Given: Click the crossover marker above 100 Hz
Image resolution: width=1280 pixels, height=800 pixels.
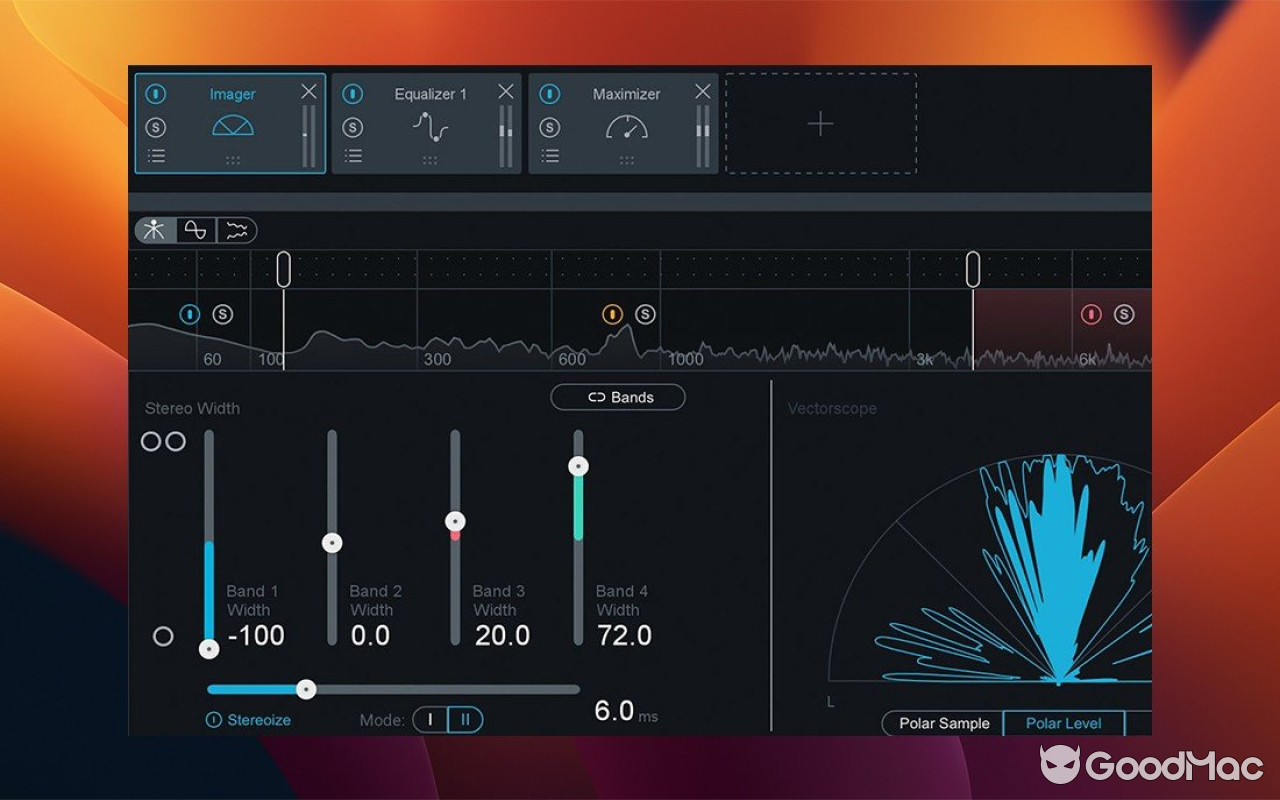Looking at the screenshot, I should click(x=283, y=267).
